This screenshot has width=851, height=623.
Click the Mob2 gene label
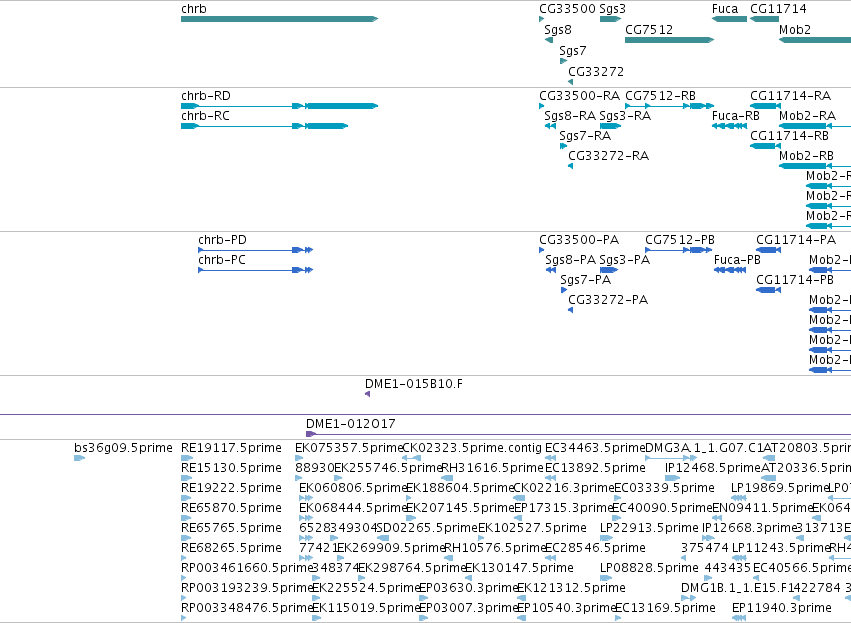pos(795,30)
